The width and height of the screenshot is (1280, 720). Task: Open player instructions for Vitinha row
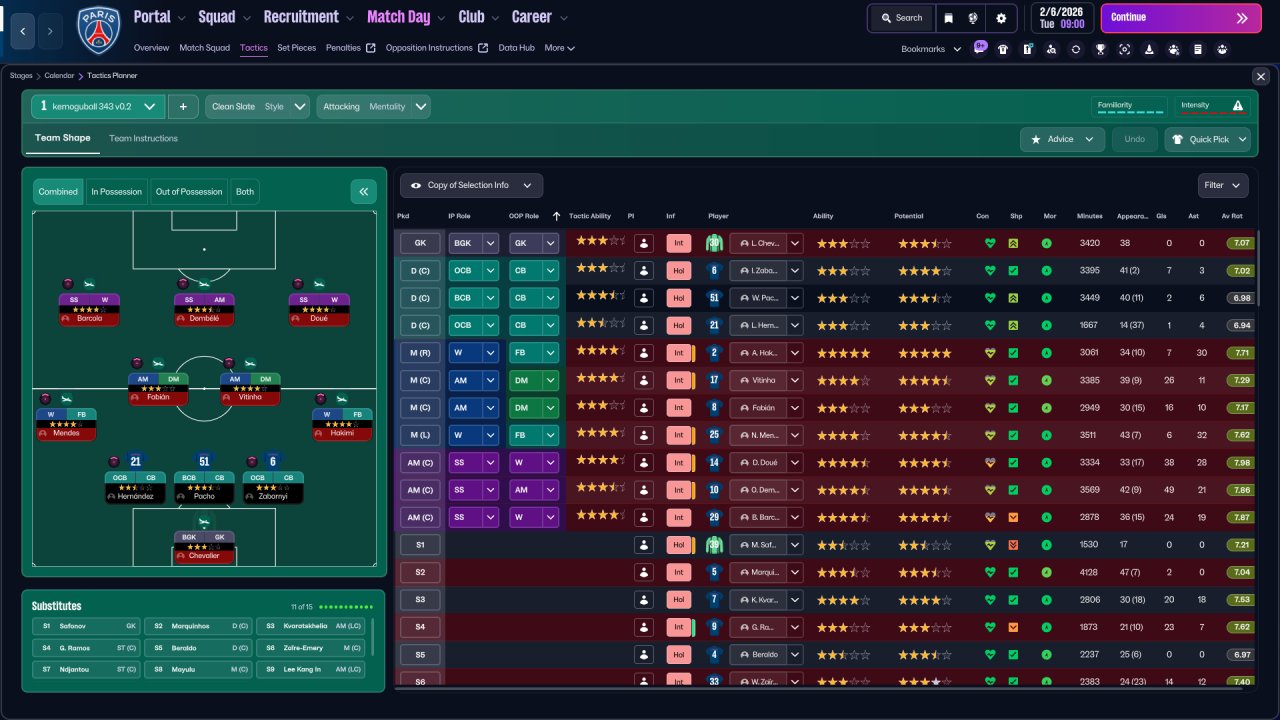click(644, 380)
